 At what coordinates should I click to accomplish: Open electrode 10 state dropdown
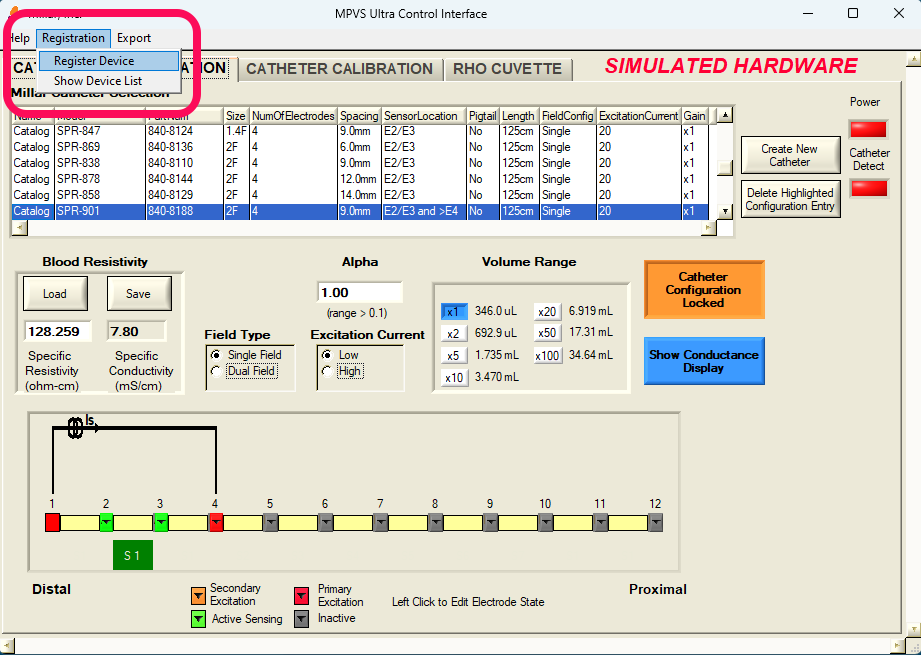[x=546, y=523]
